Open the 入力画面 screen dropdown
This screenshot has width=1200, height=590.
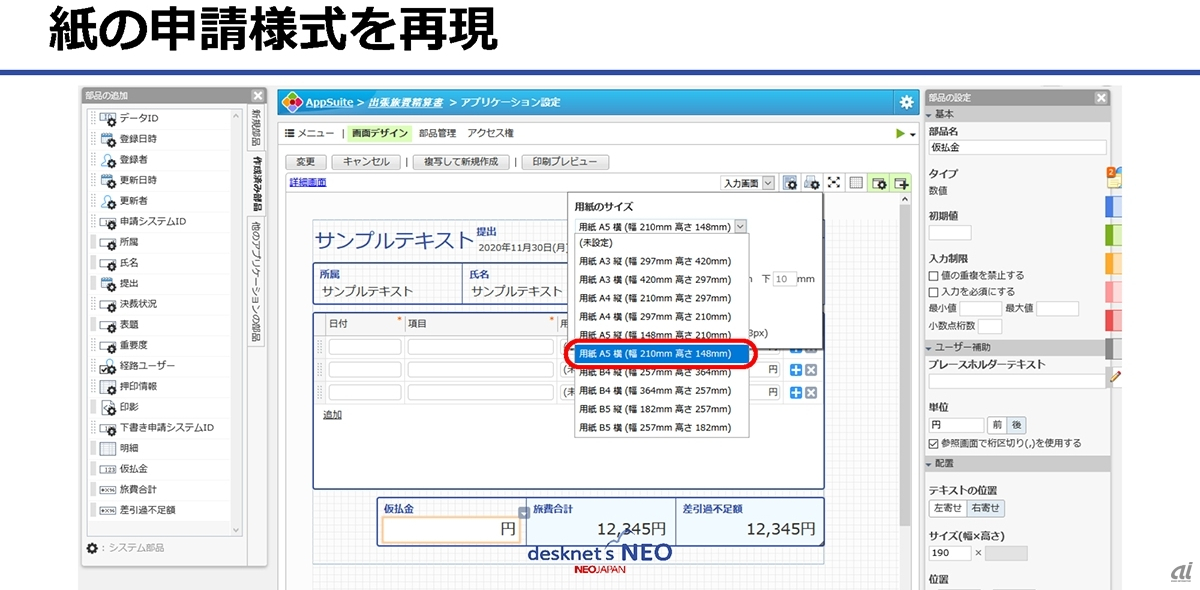(x=747, y=183)
